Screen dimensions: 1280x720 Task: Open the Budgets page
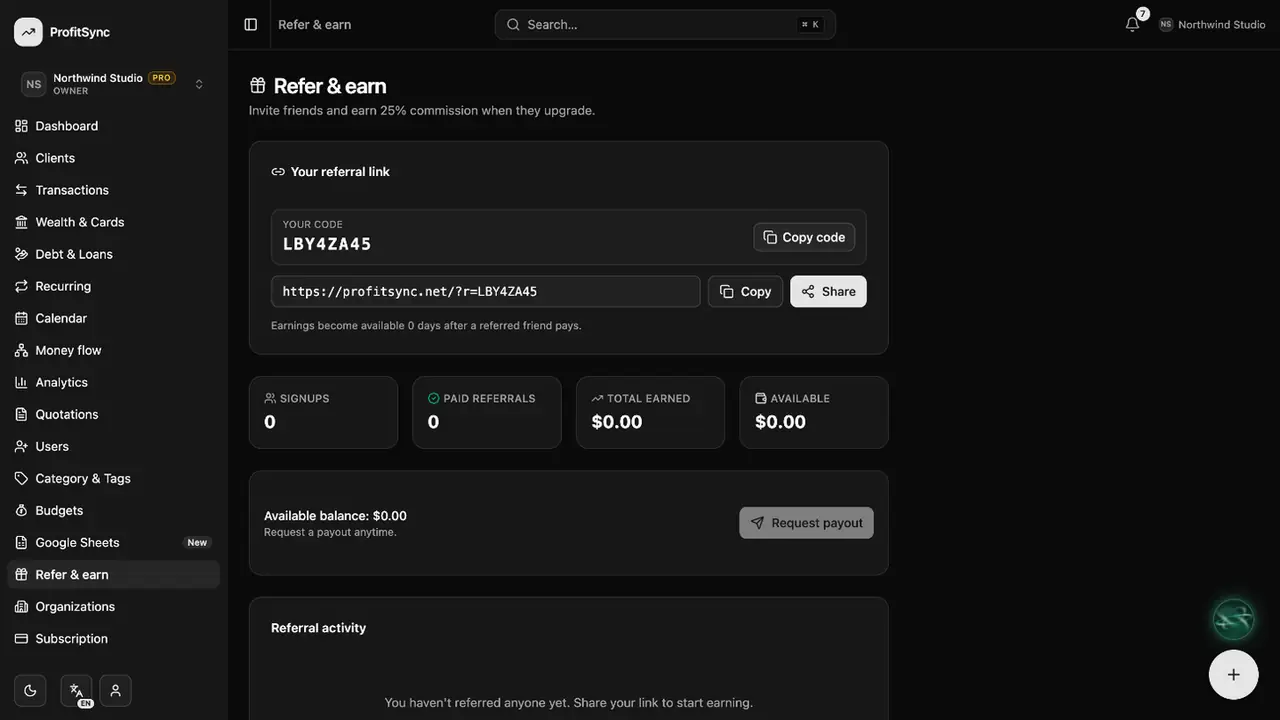(114, 510)
